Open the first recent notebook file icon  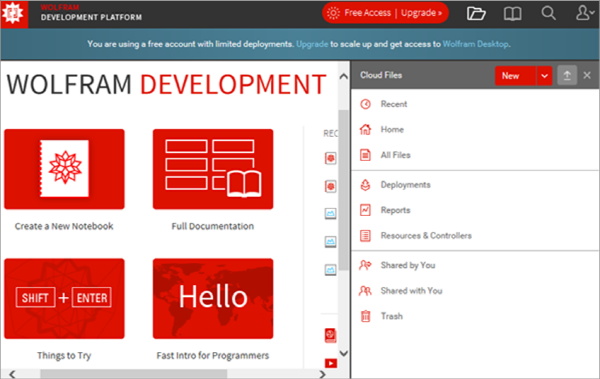pos(330,158)
